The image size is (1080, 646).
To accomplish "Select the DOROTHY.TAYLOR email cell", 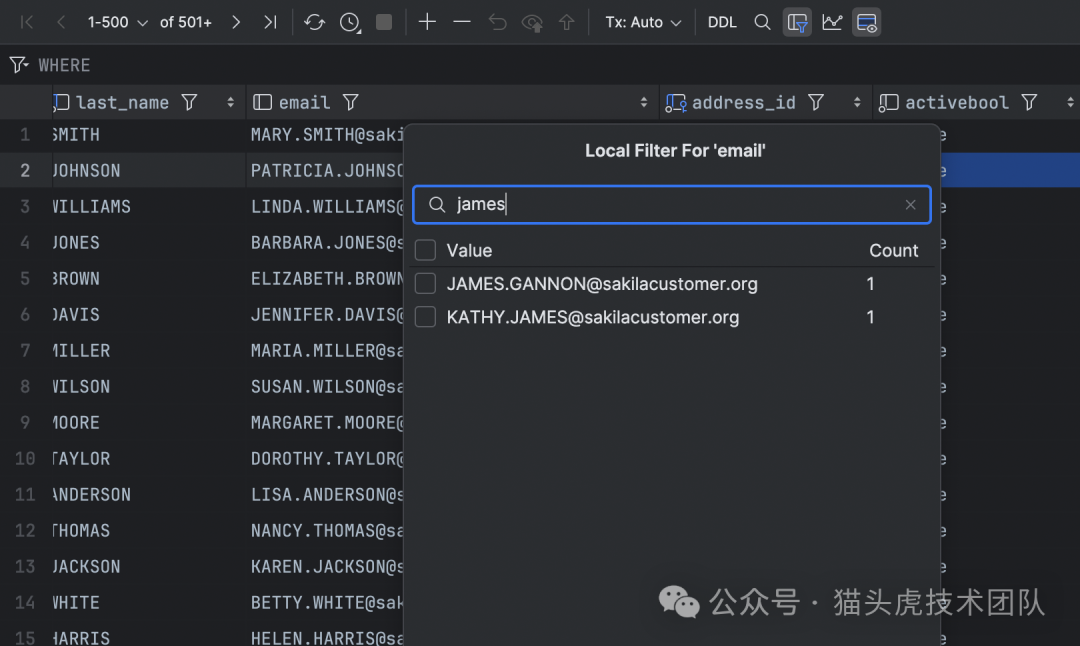I will click(326, 458).
